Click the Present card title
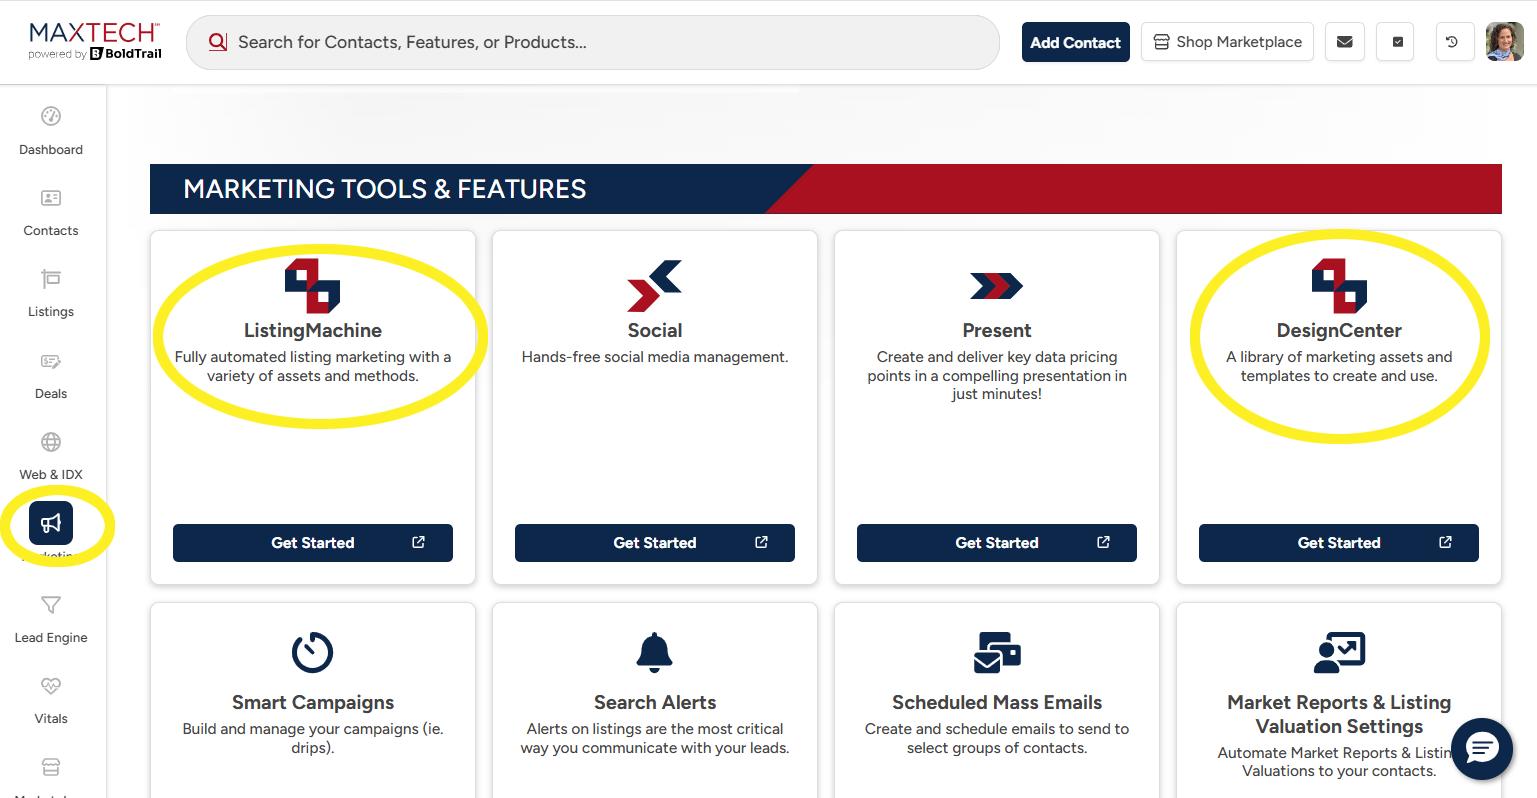This screenshot has width=1537, height=798. point(997,331)
